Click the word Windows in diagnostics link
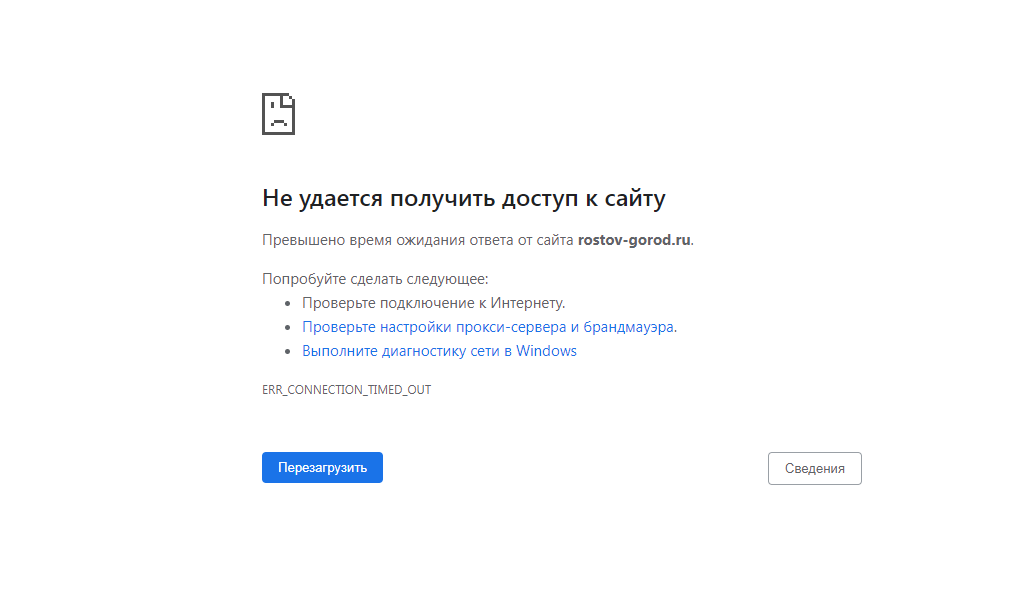This screenshot has width=1029, height=592. (546, 351)
